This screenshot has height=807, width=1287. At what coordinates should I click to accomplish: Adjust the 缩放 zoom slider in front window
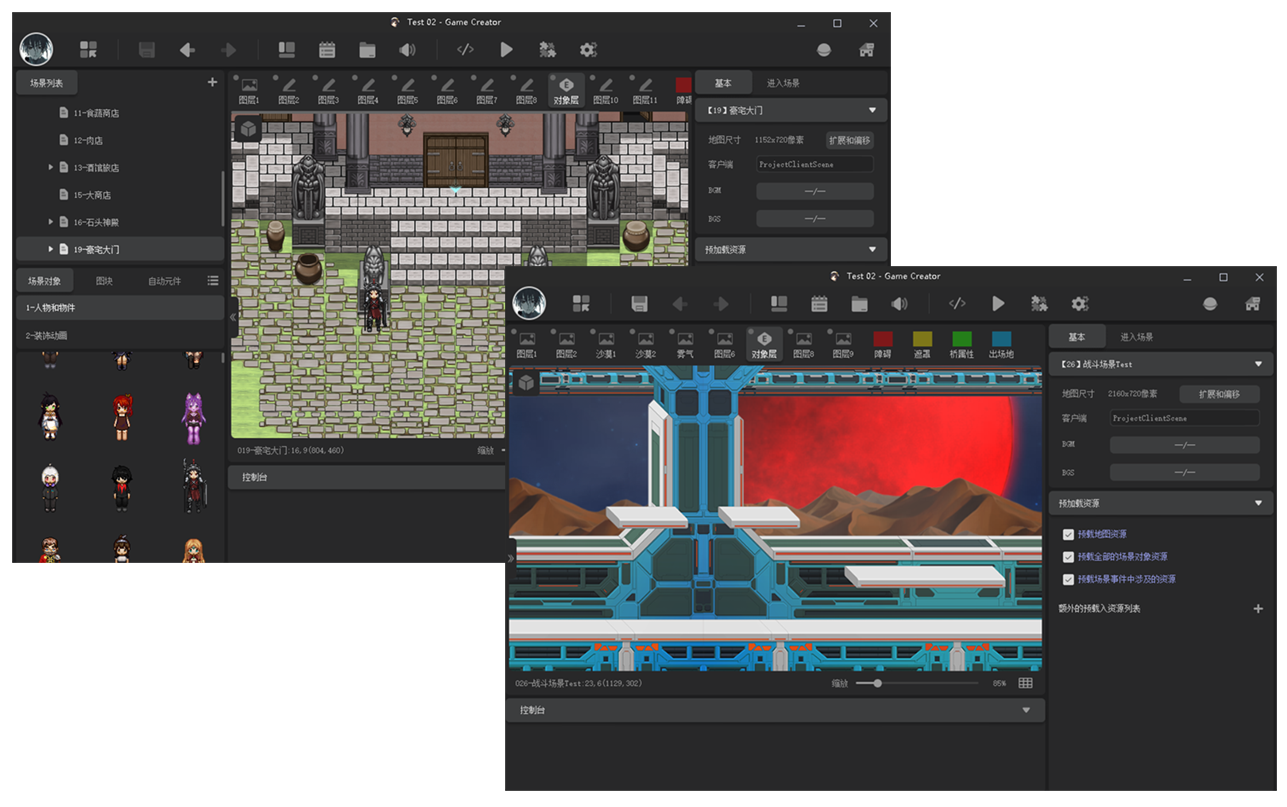[917, 683]
